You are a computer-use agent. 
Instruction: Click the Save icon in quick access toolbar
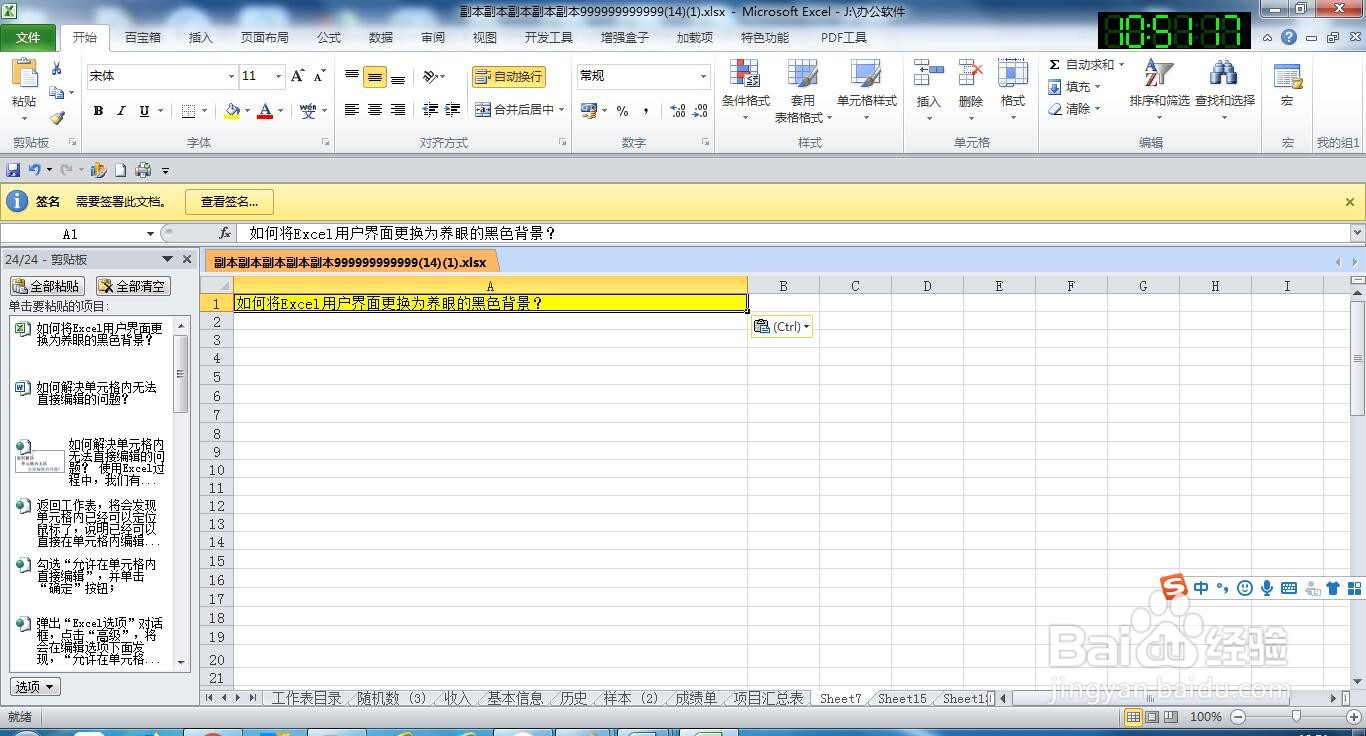point(13,170)
